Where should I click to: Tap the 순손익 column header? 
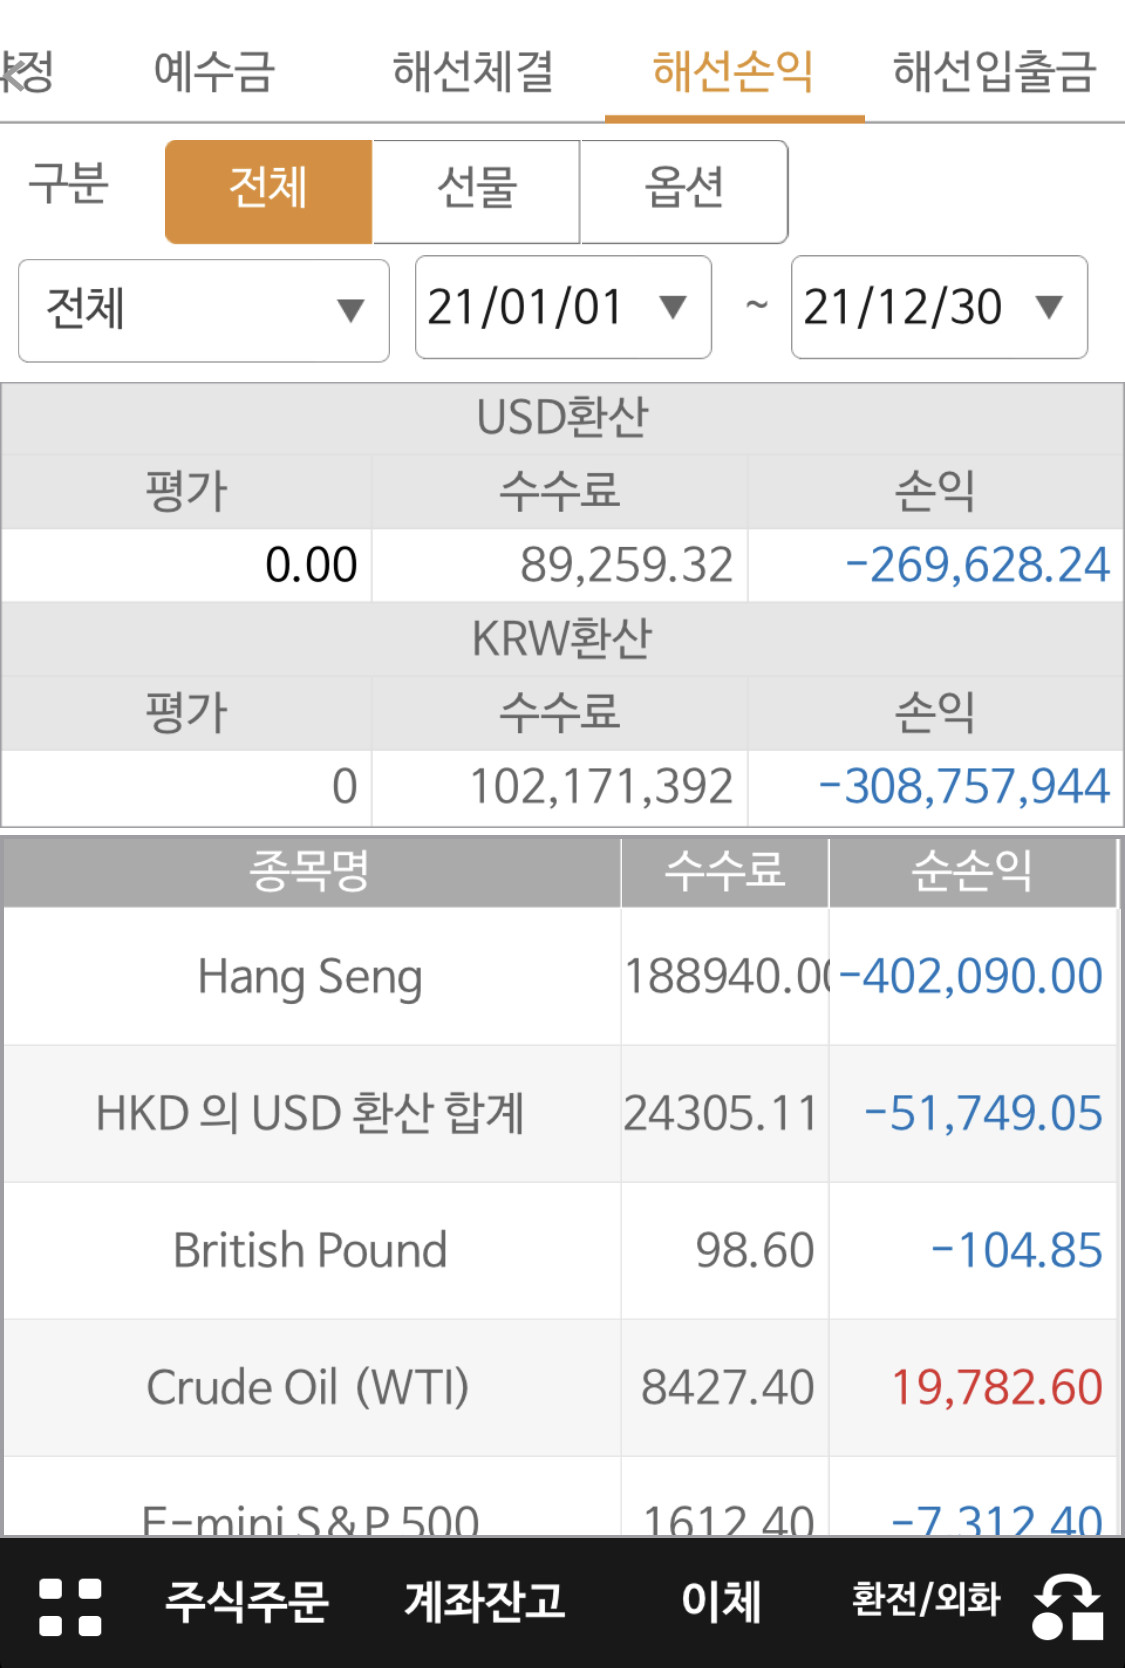pyautogui.click(x=972, y=871)
